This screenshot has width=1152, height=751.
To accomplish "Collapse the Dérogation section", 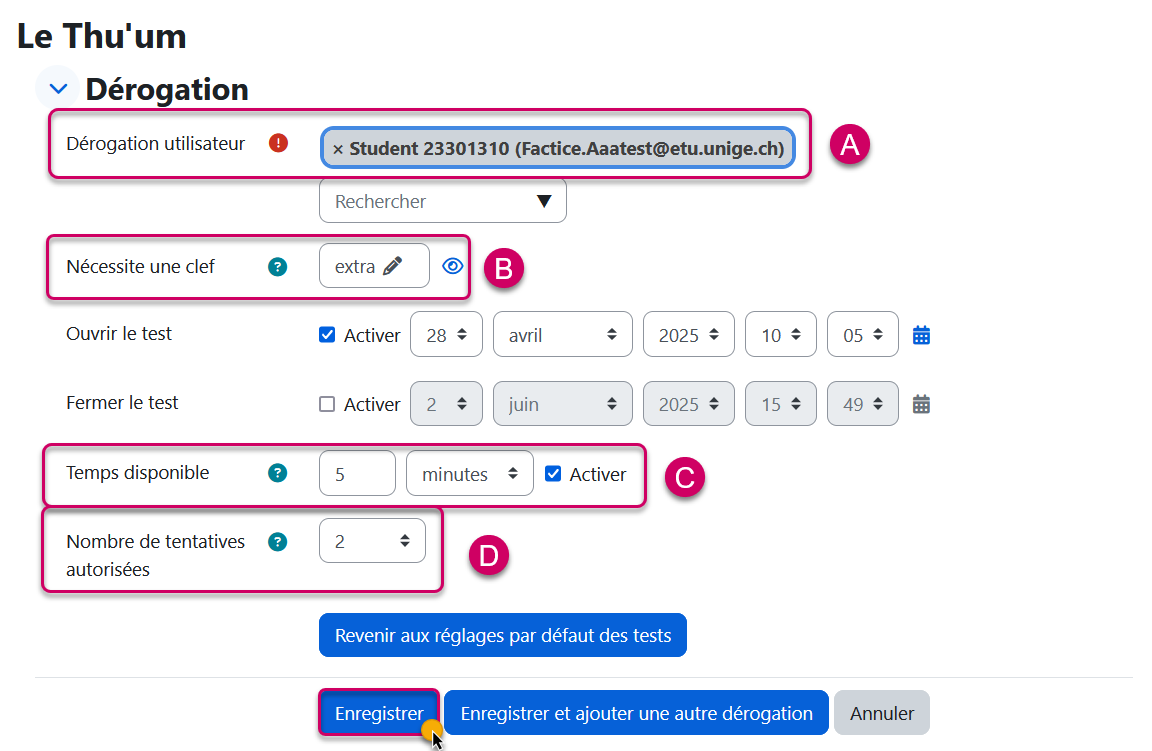I will point(58,89).
